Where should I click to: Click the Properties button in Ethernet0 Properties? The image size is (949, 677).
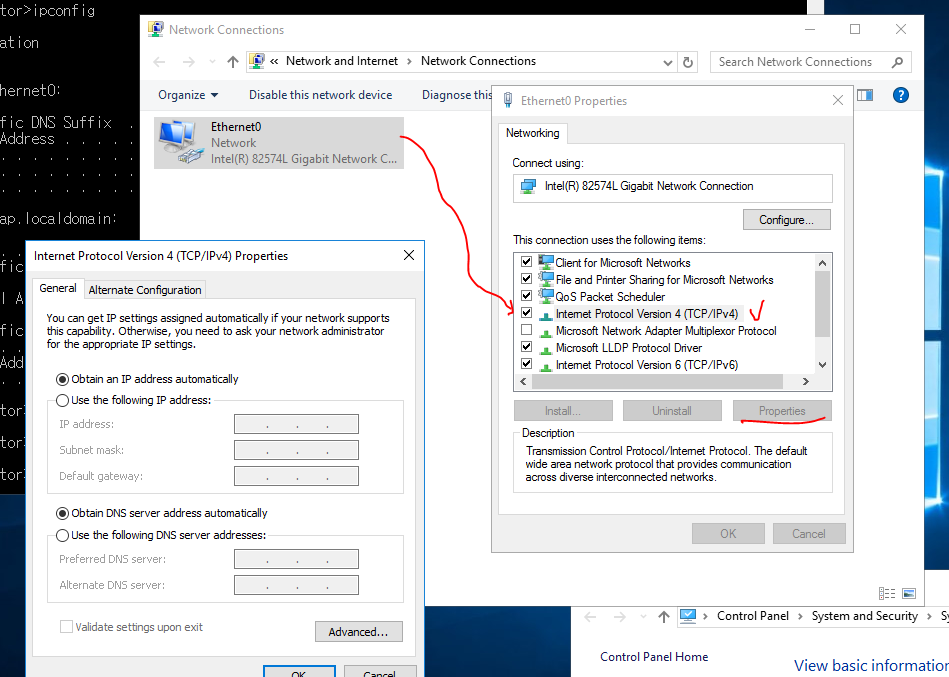pyautogui.click(x=782, y=411)
